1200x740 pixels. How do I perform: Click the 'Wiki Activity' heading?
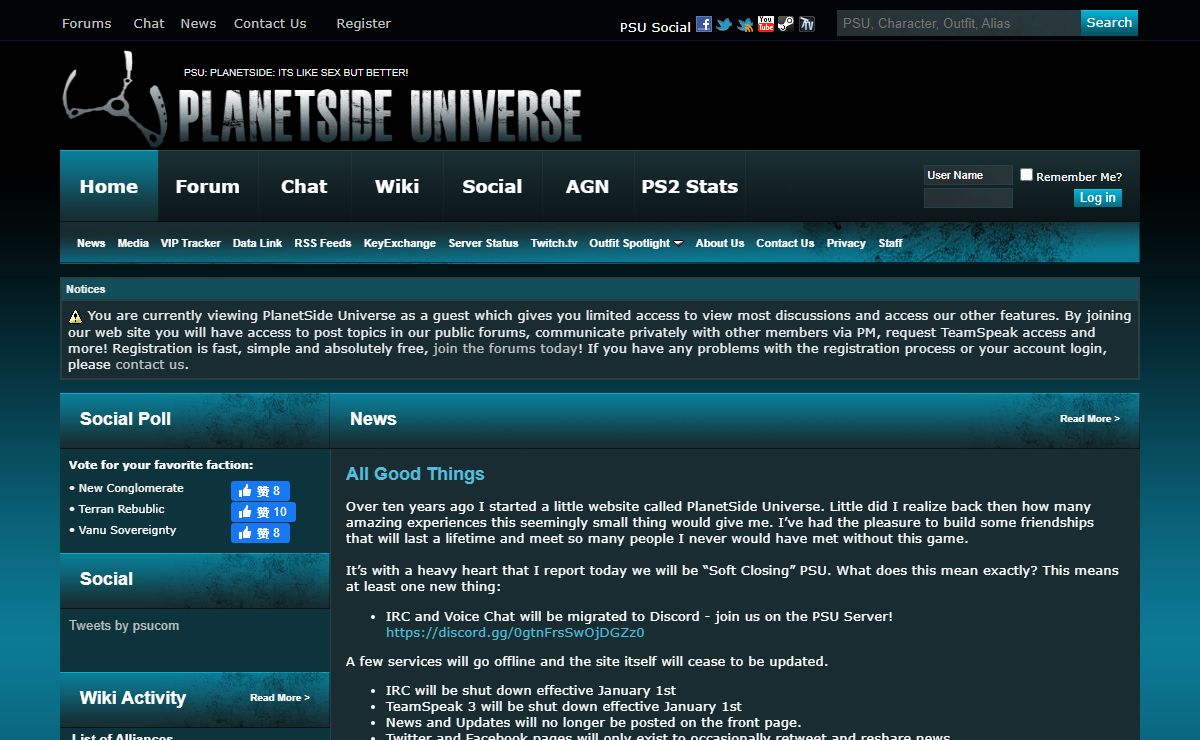(x=133, y=698)
